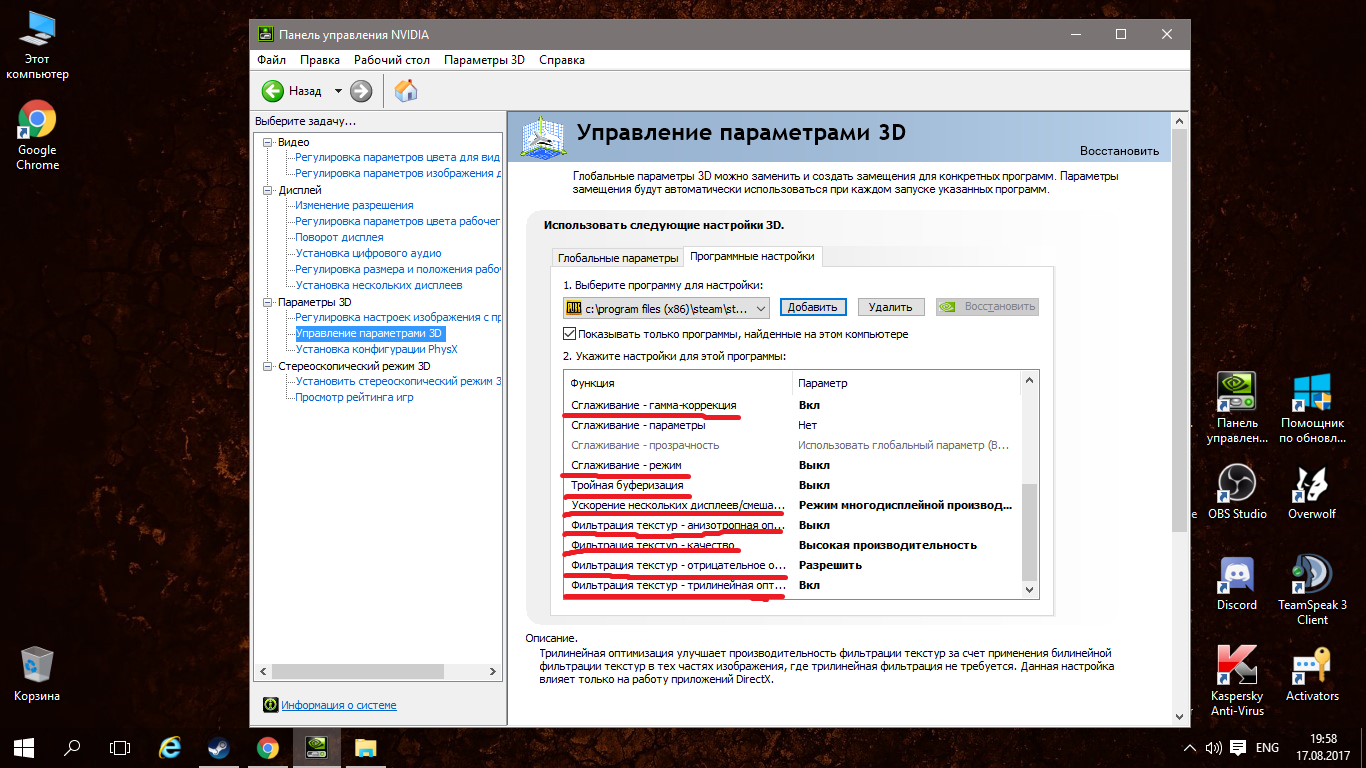Open the Справка menu
Screen dimensions: 1366x768
click(562, 60)
